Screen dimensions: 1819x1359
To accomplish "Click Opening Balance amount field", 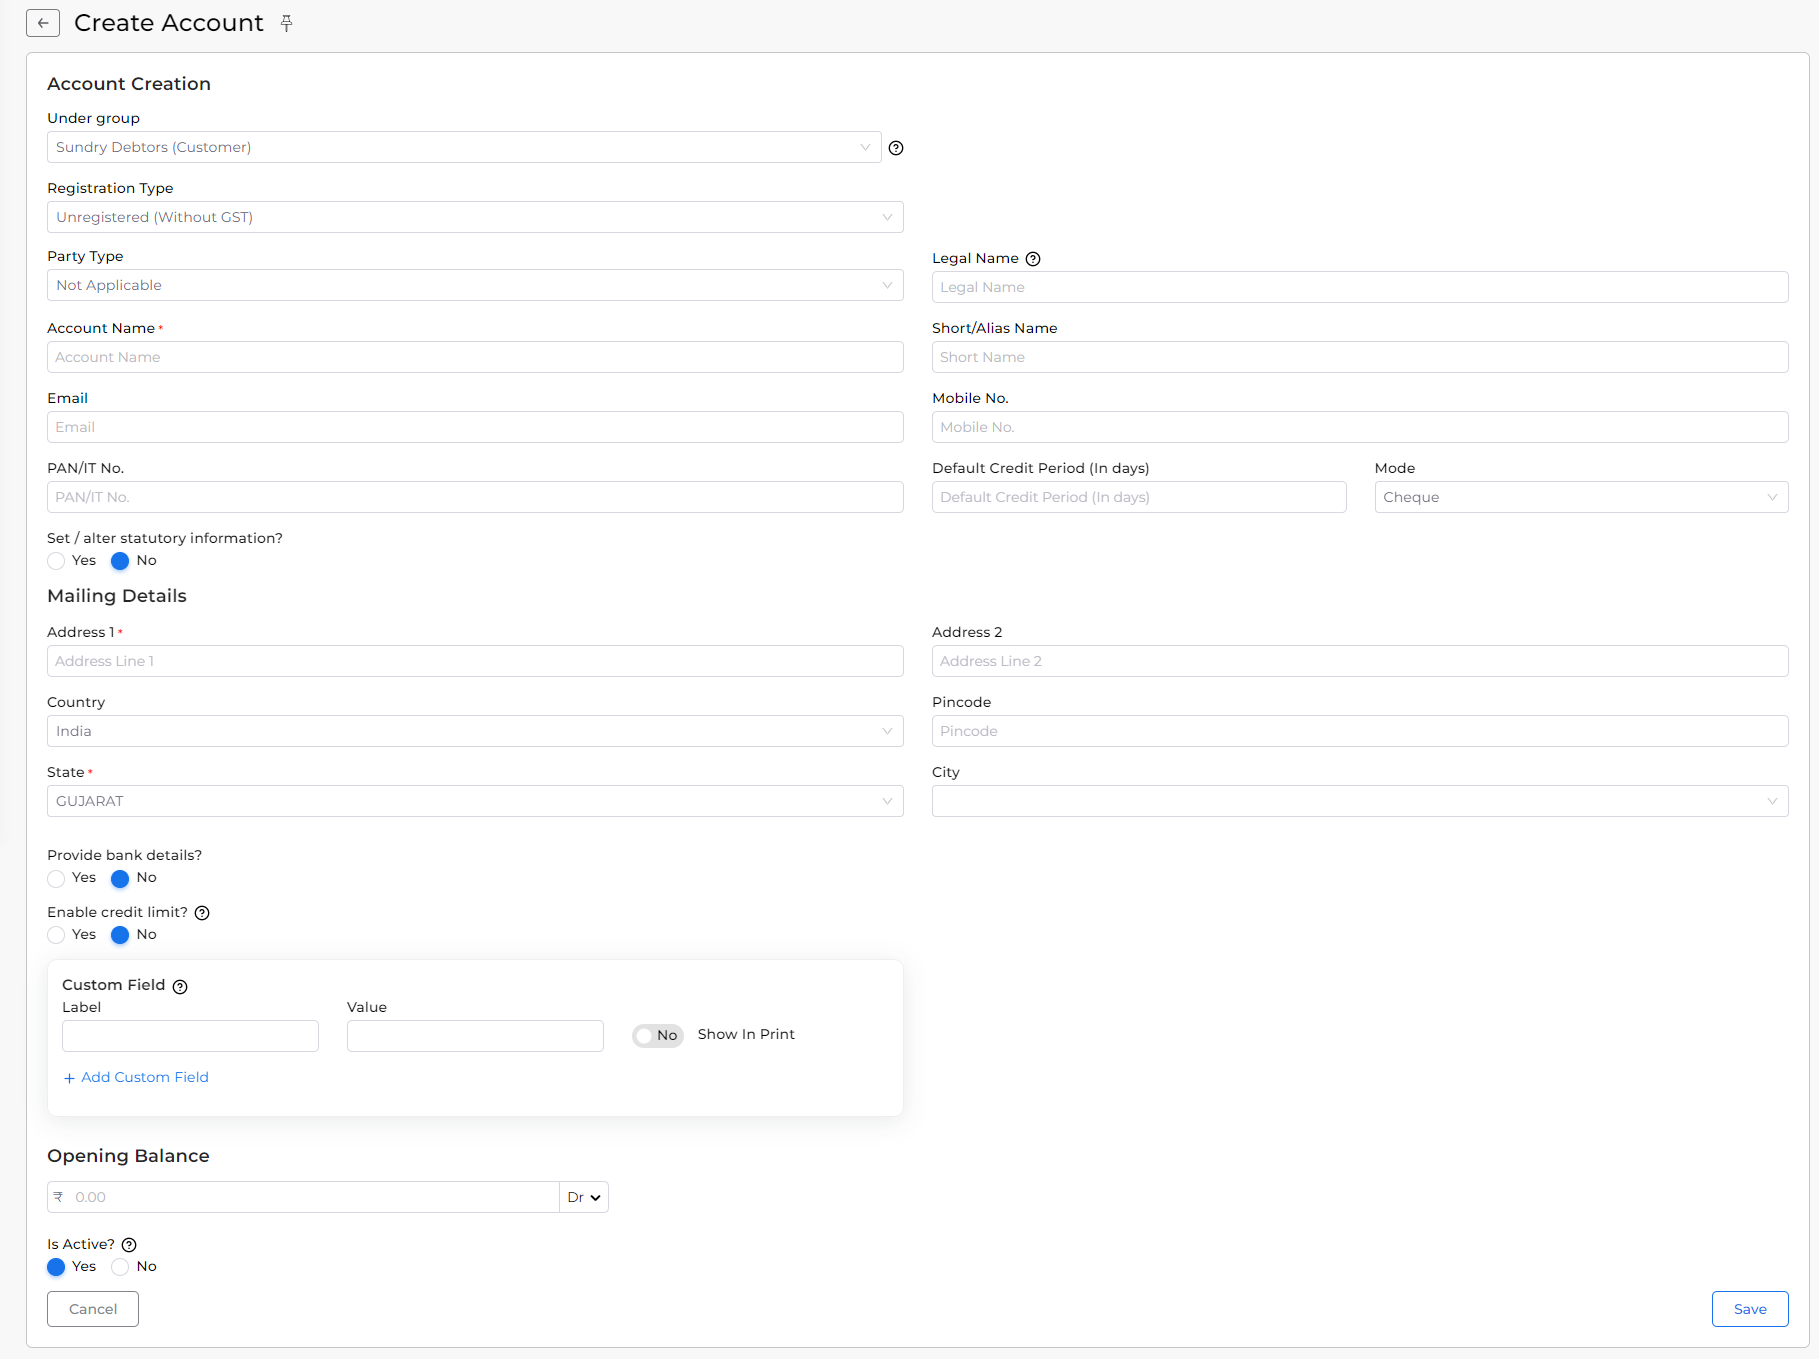I will click(x=303, y=1197).
